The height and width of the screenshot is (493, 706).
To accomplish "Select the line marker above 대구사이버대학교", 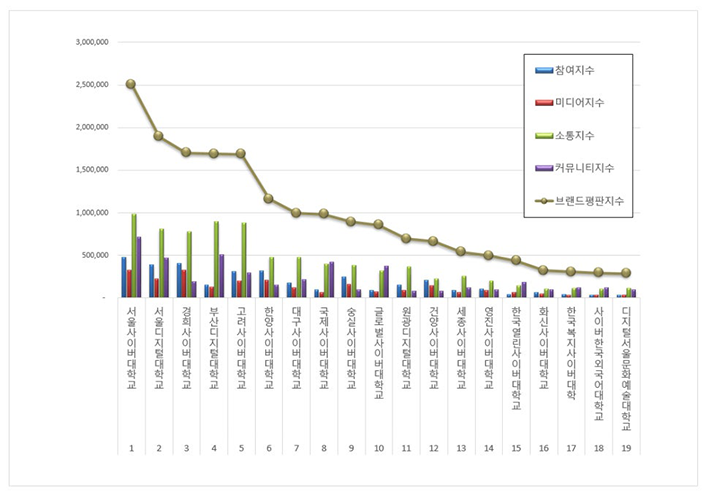I will click(x=296, y=213).
